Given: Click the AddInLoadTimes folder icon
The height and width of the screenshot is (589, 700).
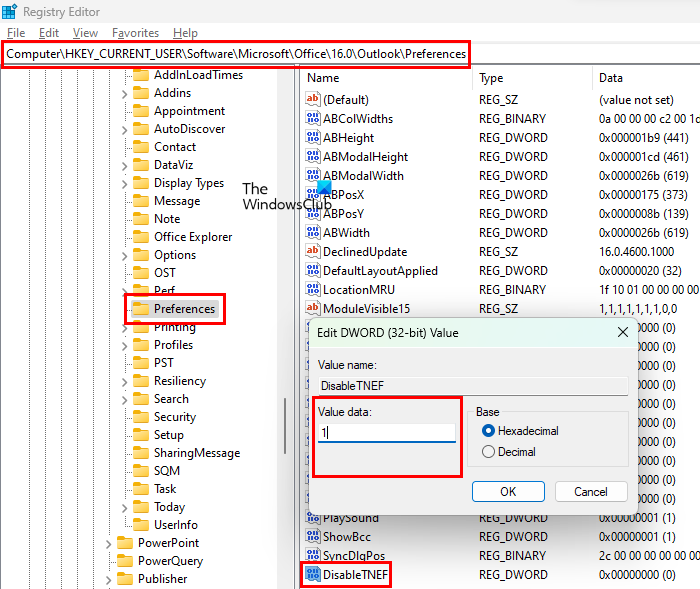Looking at the screenshot, I should [141, 75].
